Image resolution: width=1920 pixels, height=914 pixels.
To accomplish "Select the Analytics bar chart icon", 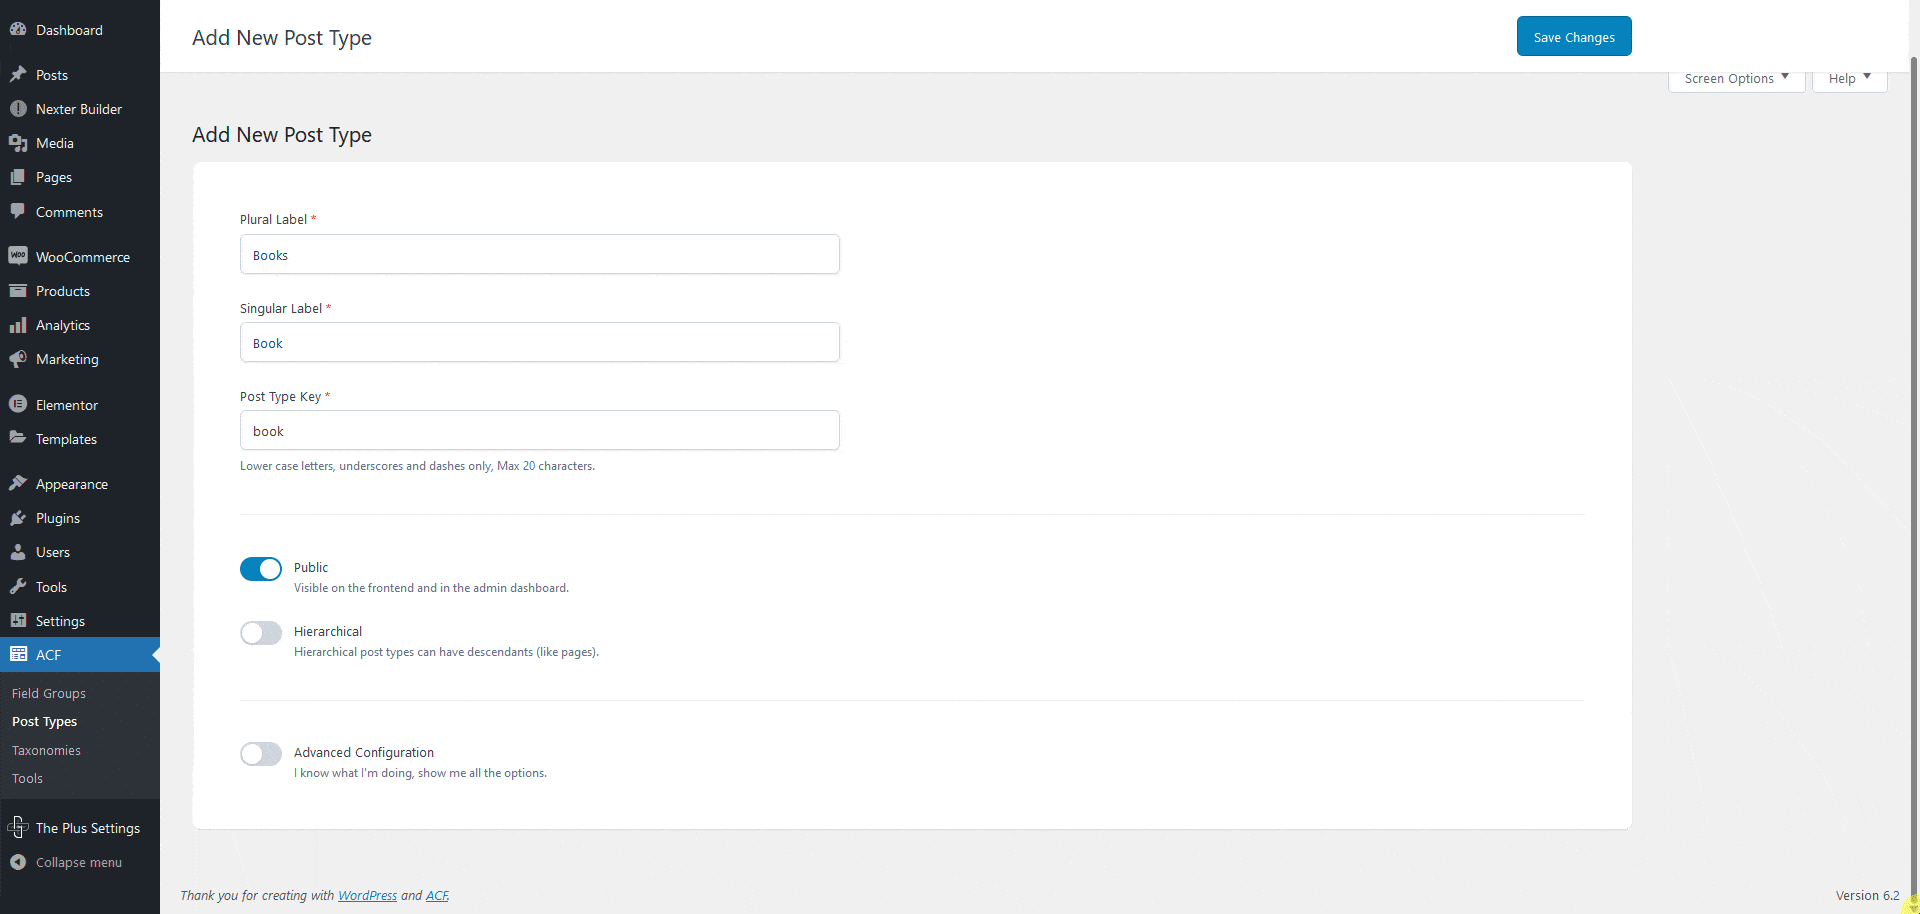I will [18, 325].
